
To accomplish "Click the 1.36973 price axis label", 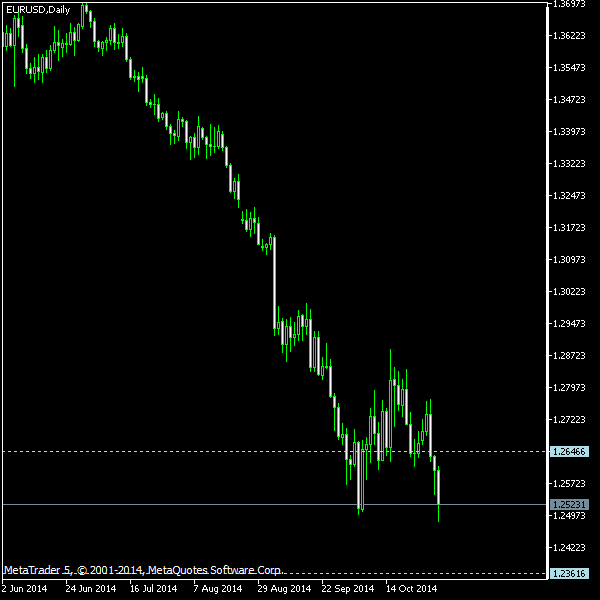I will click(569, 4).
